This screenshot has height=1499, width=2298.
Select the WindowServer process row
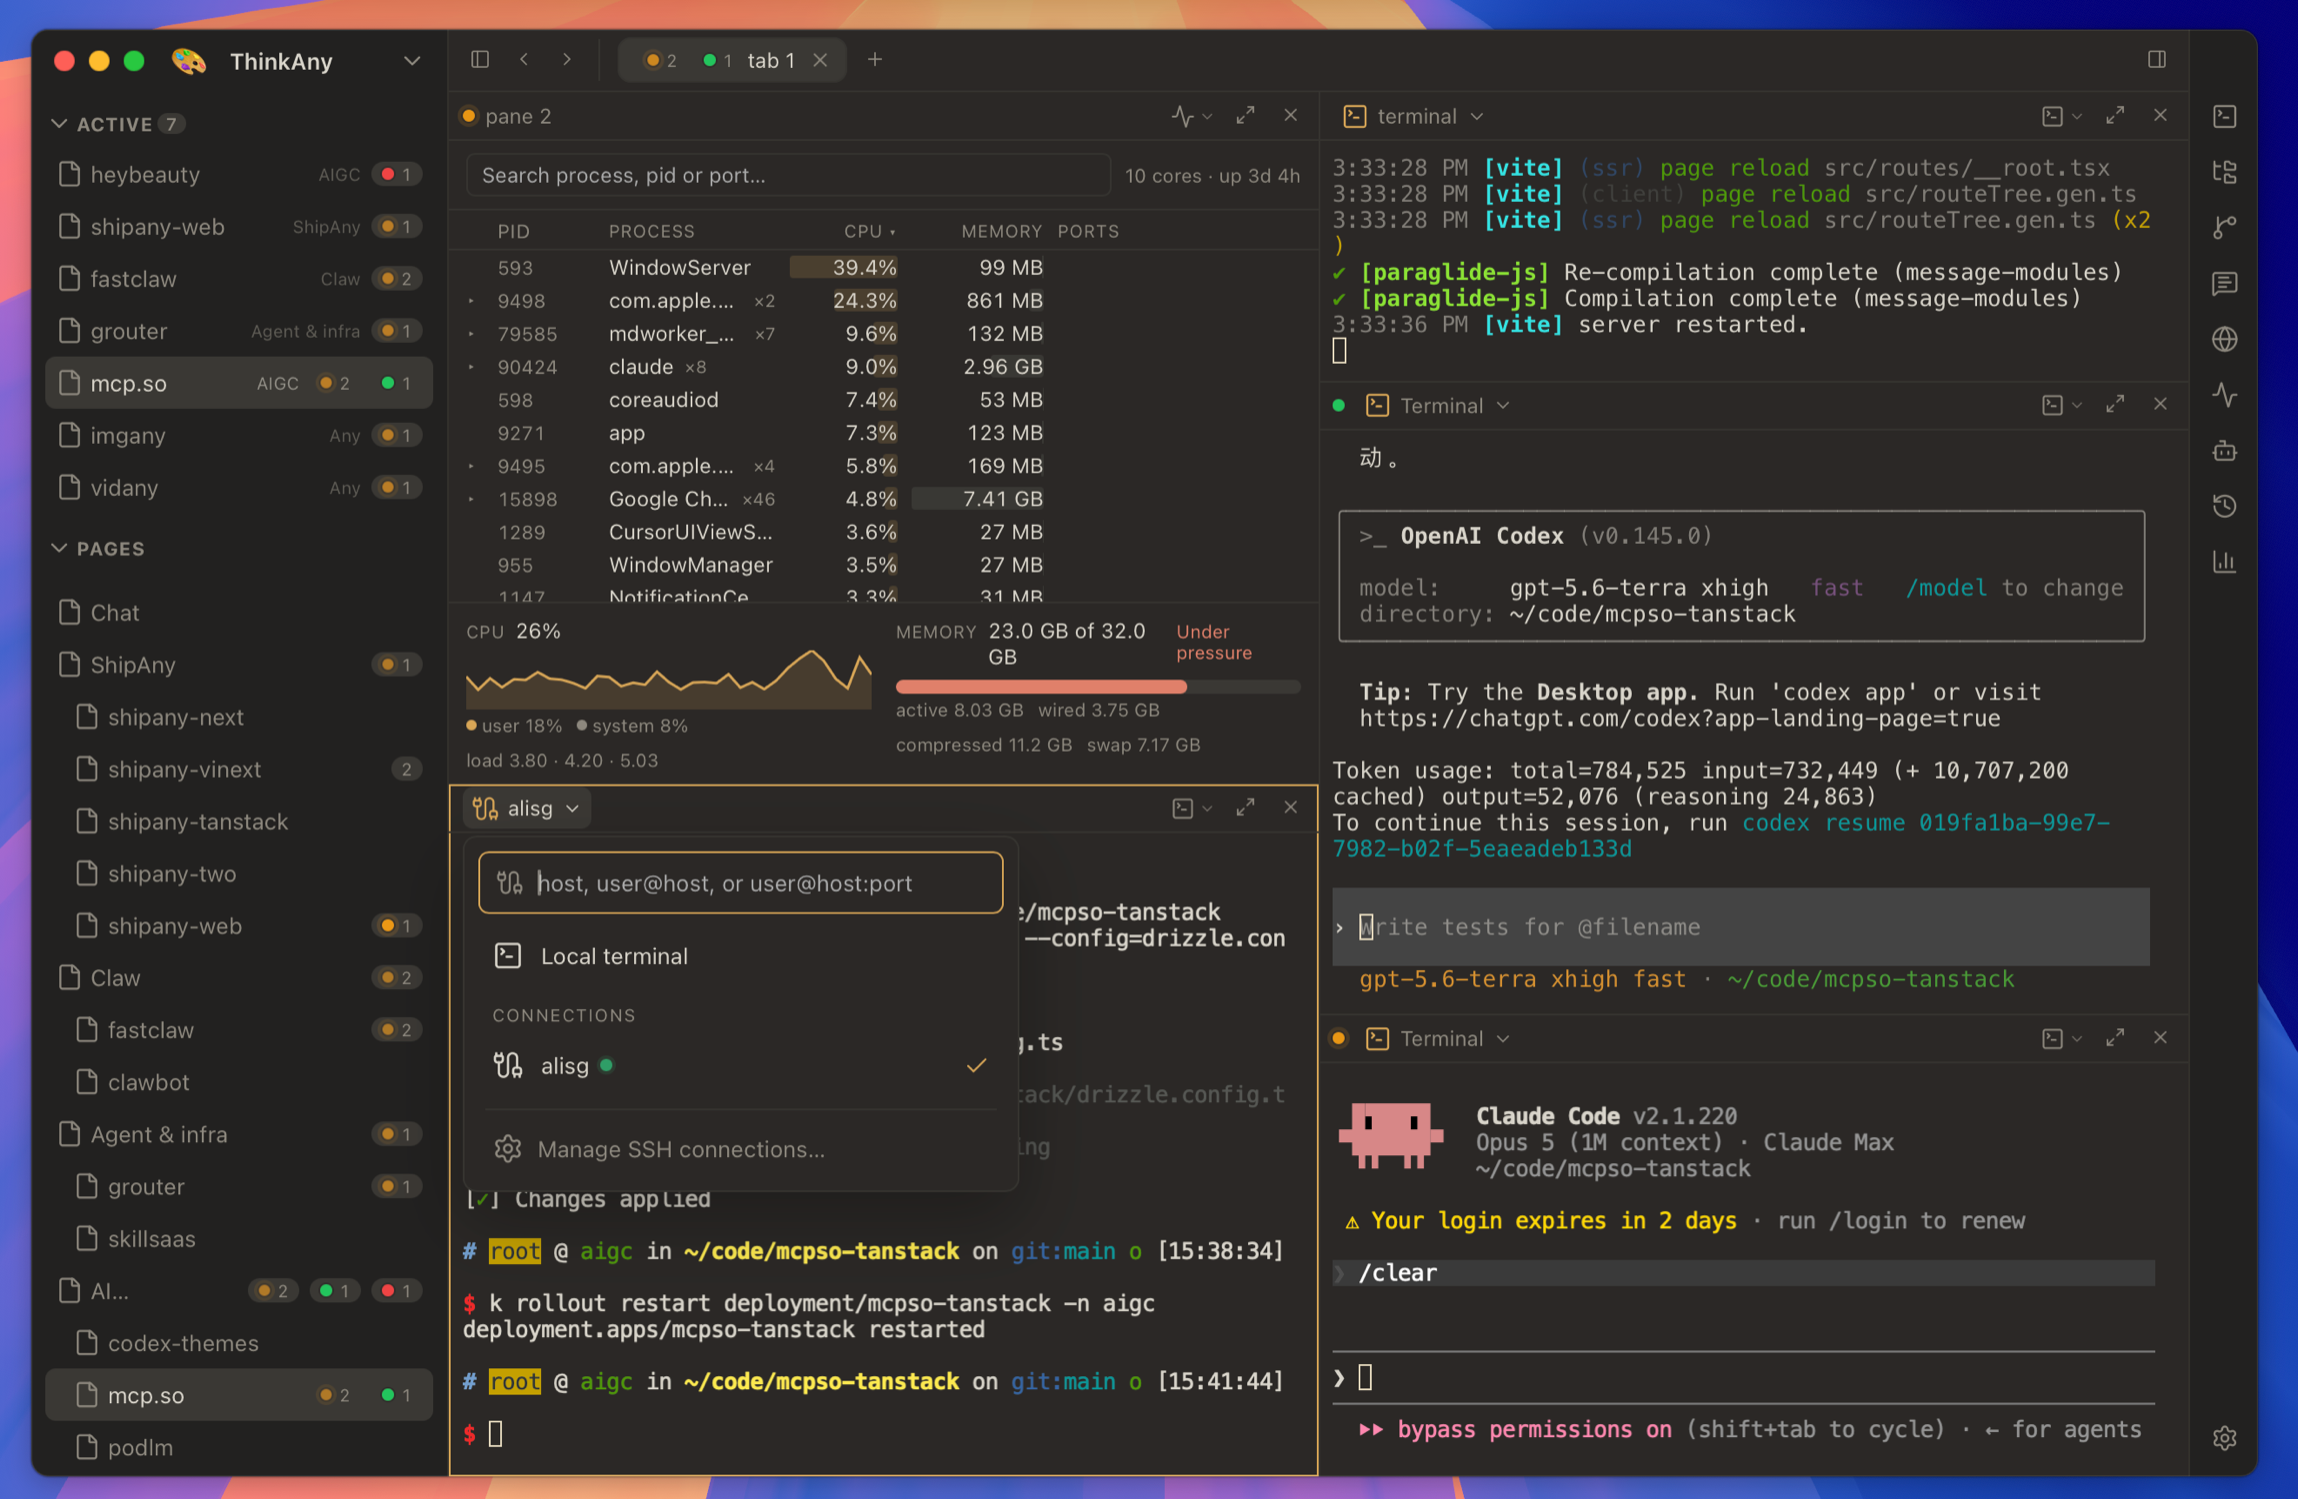tap(883, 268)
